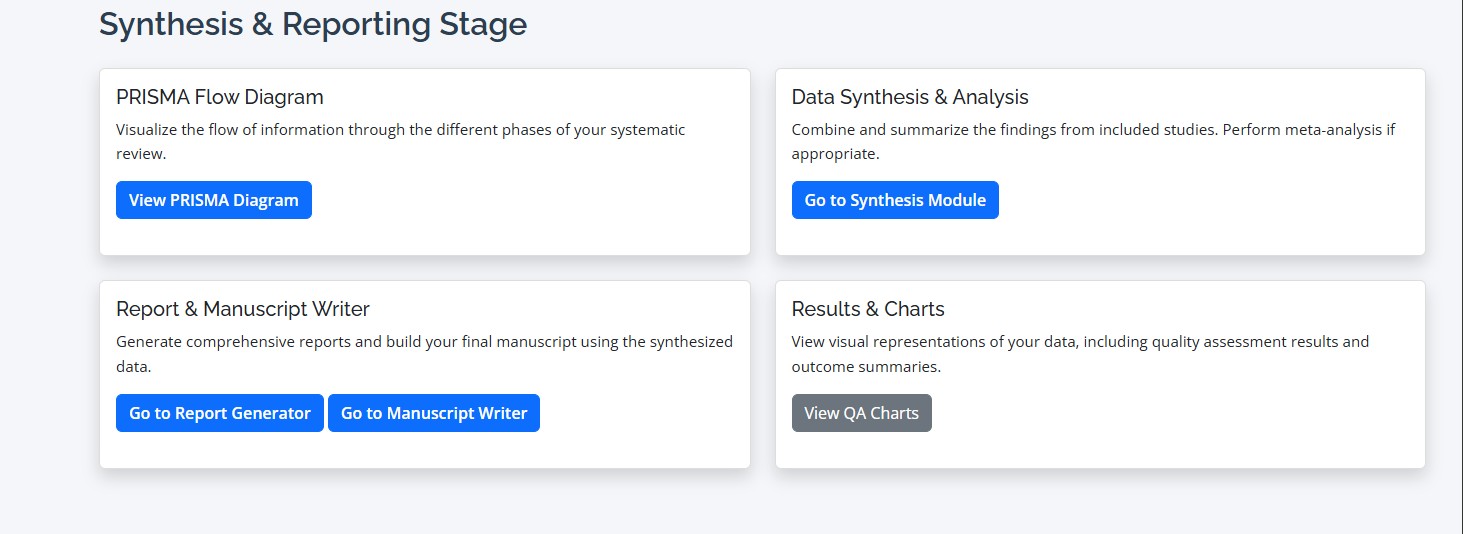Launch Go to Report Generator

pos(219,413)
